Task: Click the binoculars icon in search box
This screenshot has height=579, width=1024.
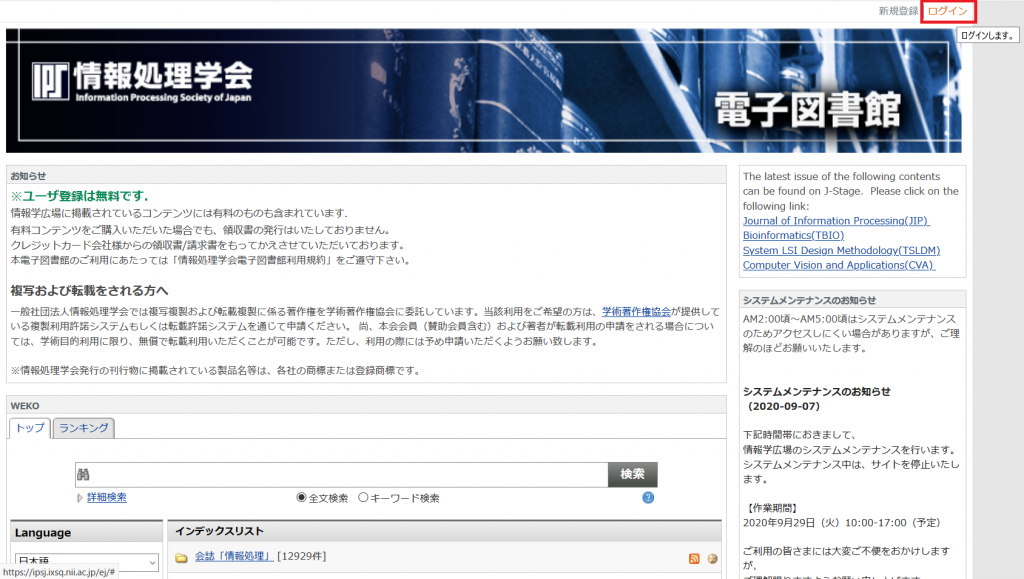Action: (83, 474)
